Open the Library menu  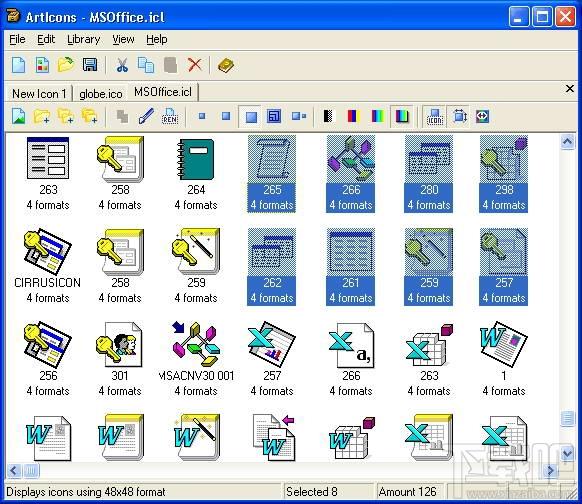pos(84,39)
